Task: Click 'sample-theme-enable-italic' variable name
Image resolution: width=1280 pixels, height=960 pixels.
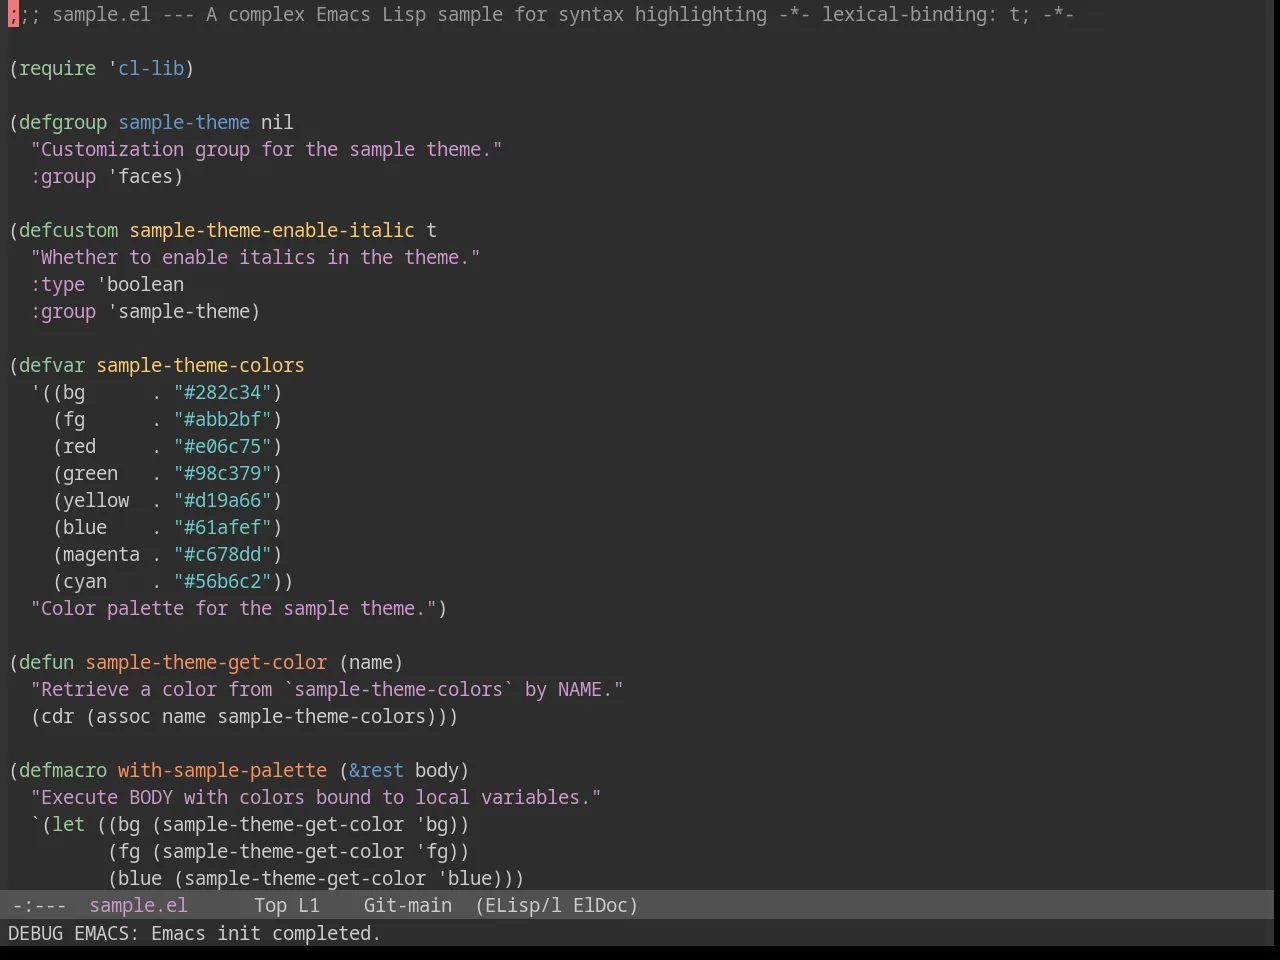Action: click(x=272, y=230)
